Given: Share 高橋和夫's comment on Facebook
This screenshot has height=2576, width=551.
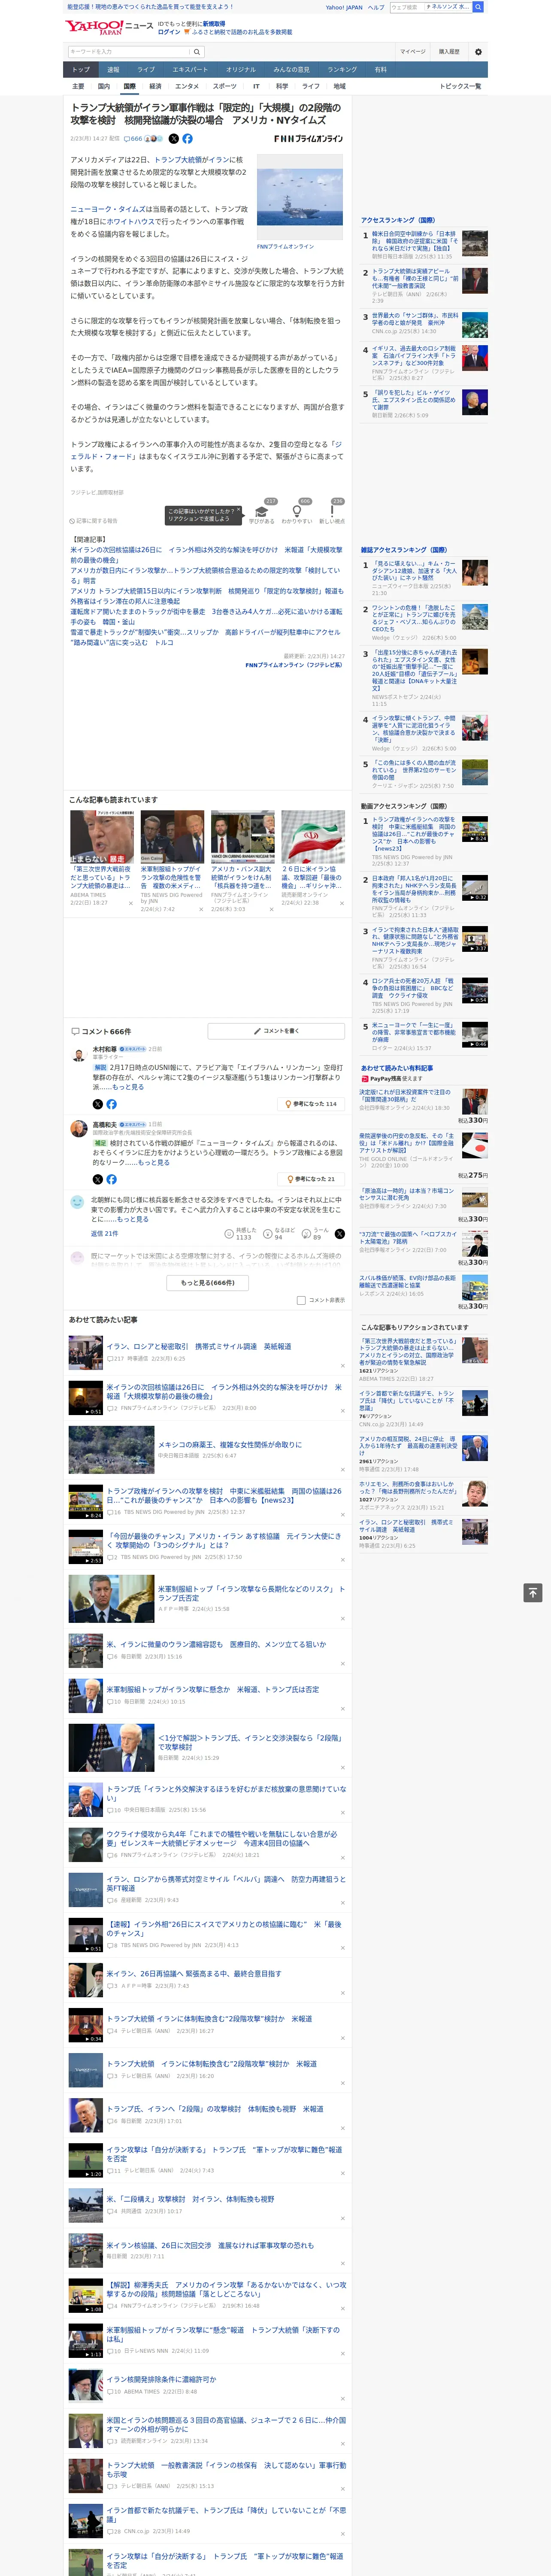Looking at the screenshot, I should point(111,1179).
